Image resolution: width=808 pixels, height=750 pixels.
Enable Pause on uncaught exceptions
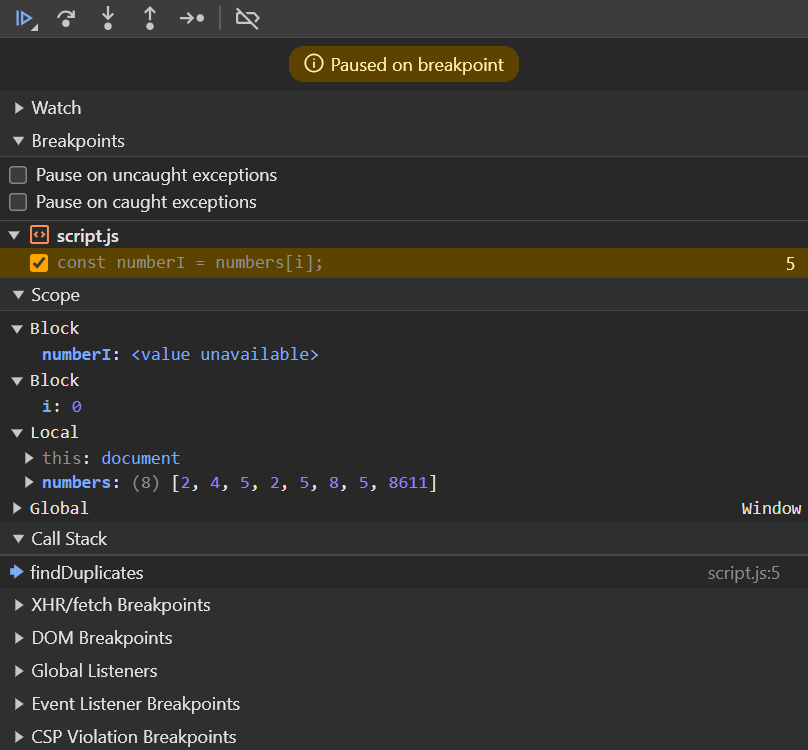[x=18, y=175]
